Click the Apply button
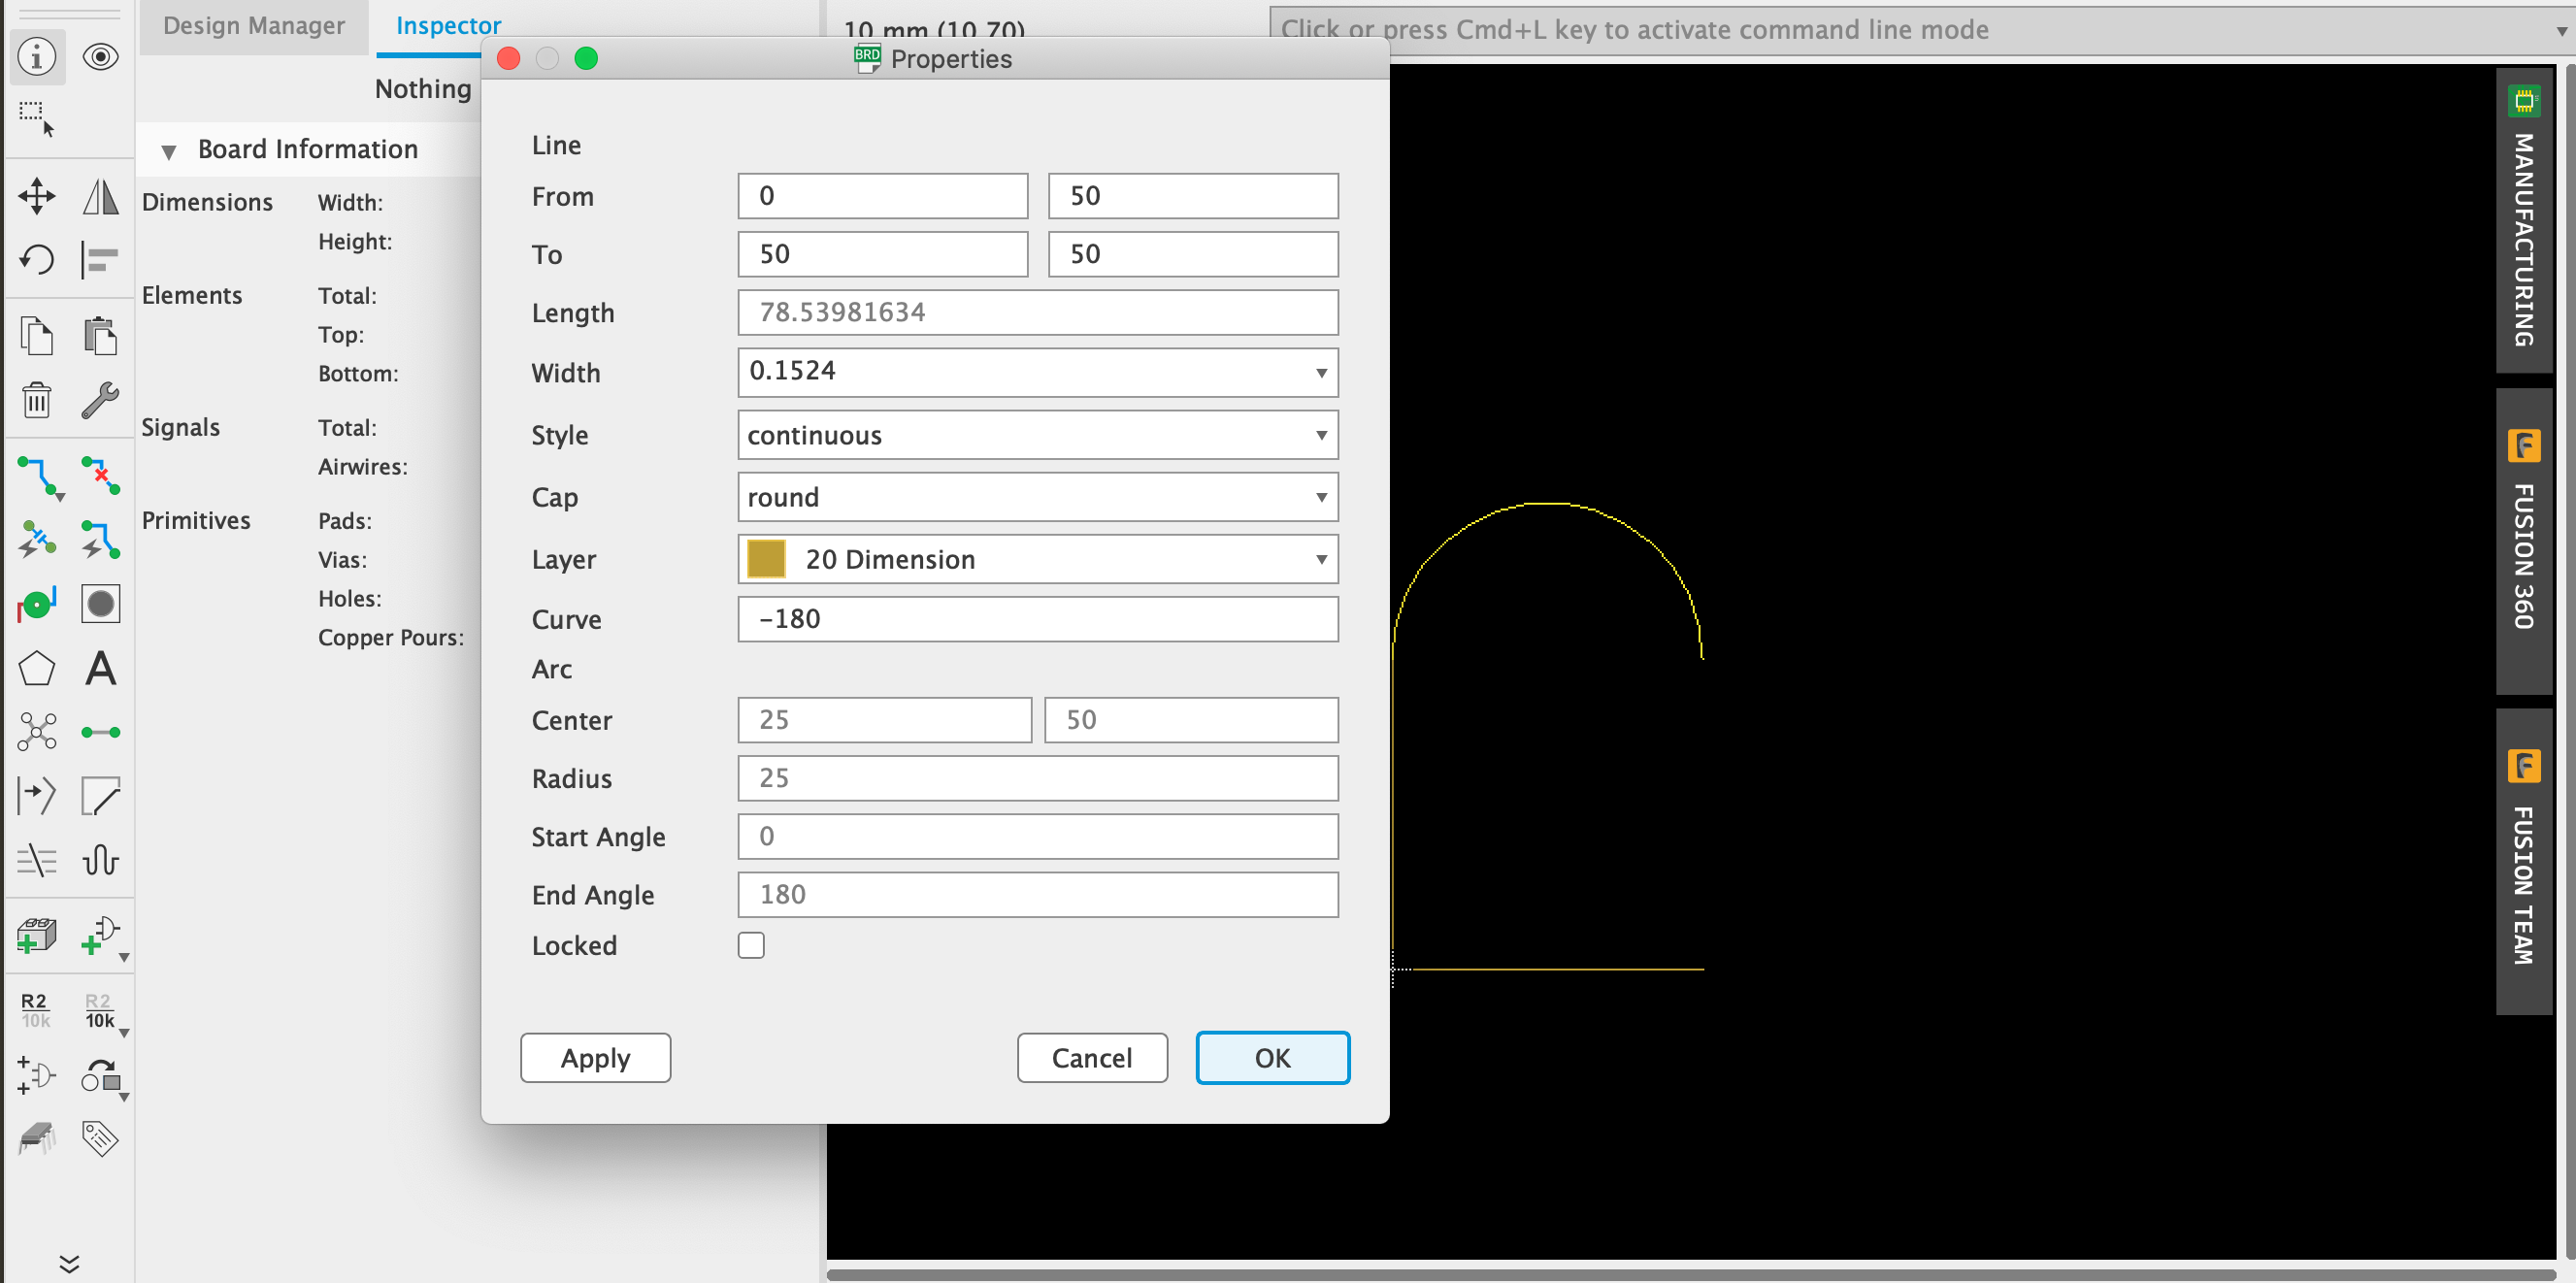Screen dimensions: 2576x1283 click(x=595, y=1057)
